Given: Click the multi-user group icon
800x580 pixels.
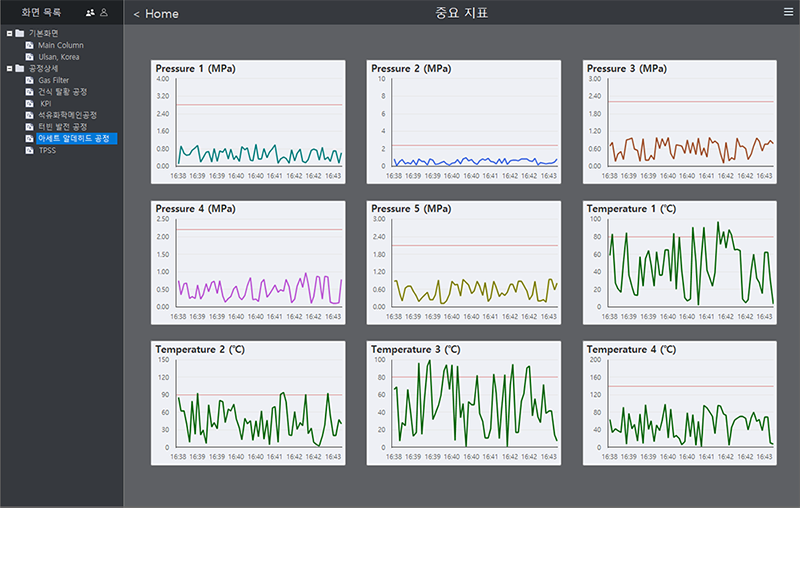Looking at the screenshot, I should point(90,13).
